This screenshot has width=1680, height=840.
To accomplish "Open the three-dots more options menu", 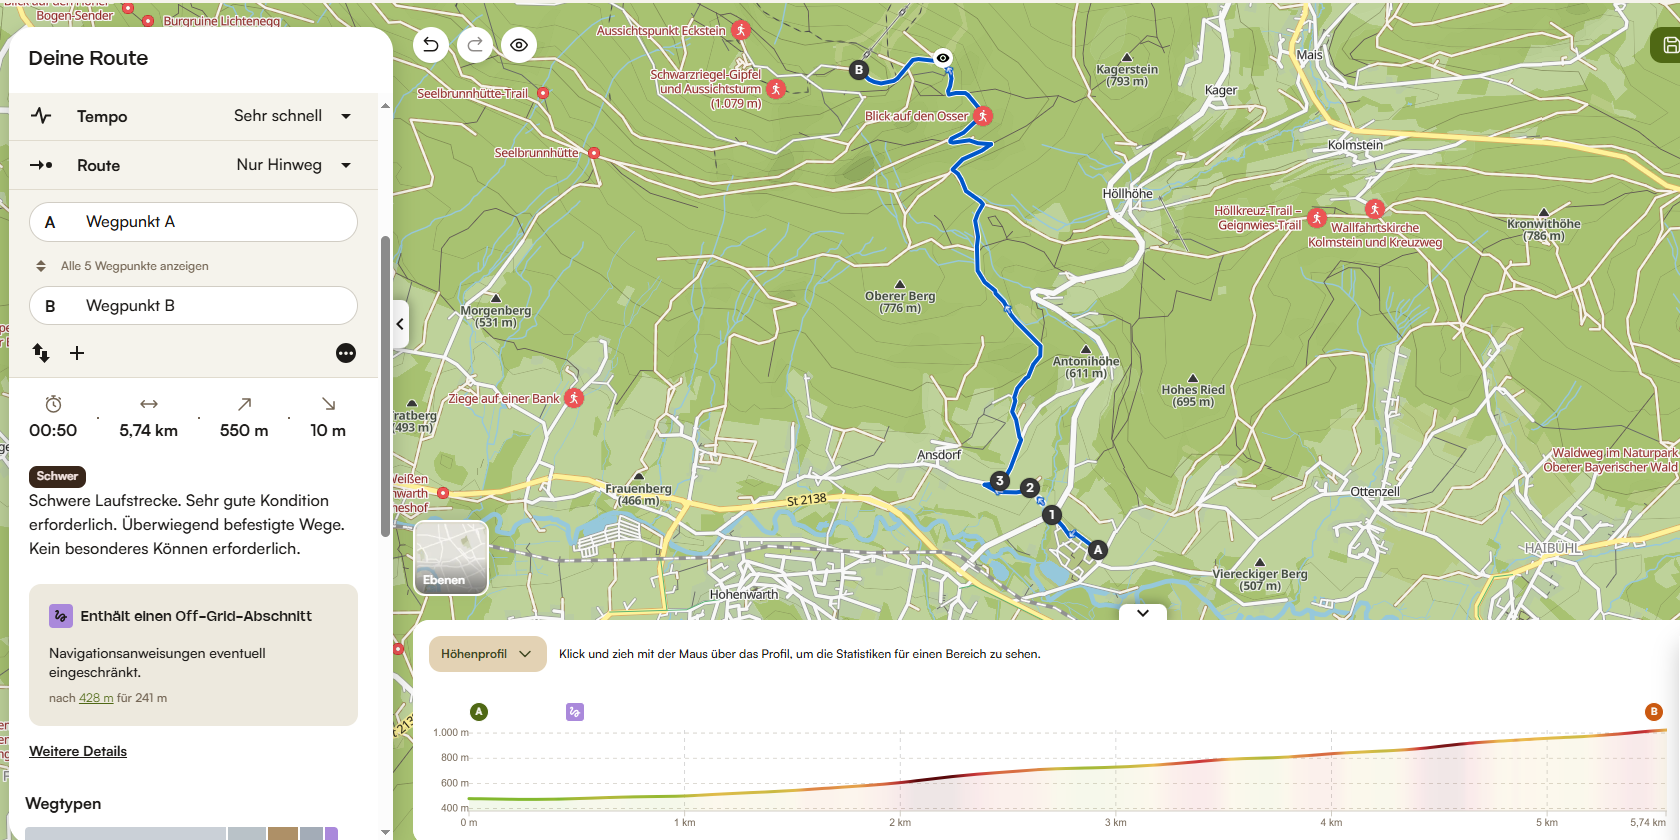I will (346, 353).
